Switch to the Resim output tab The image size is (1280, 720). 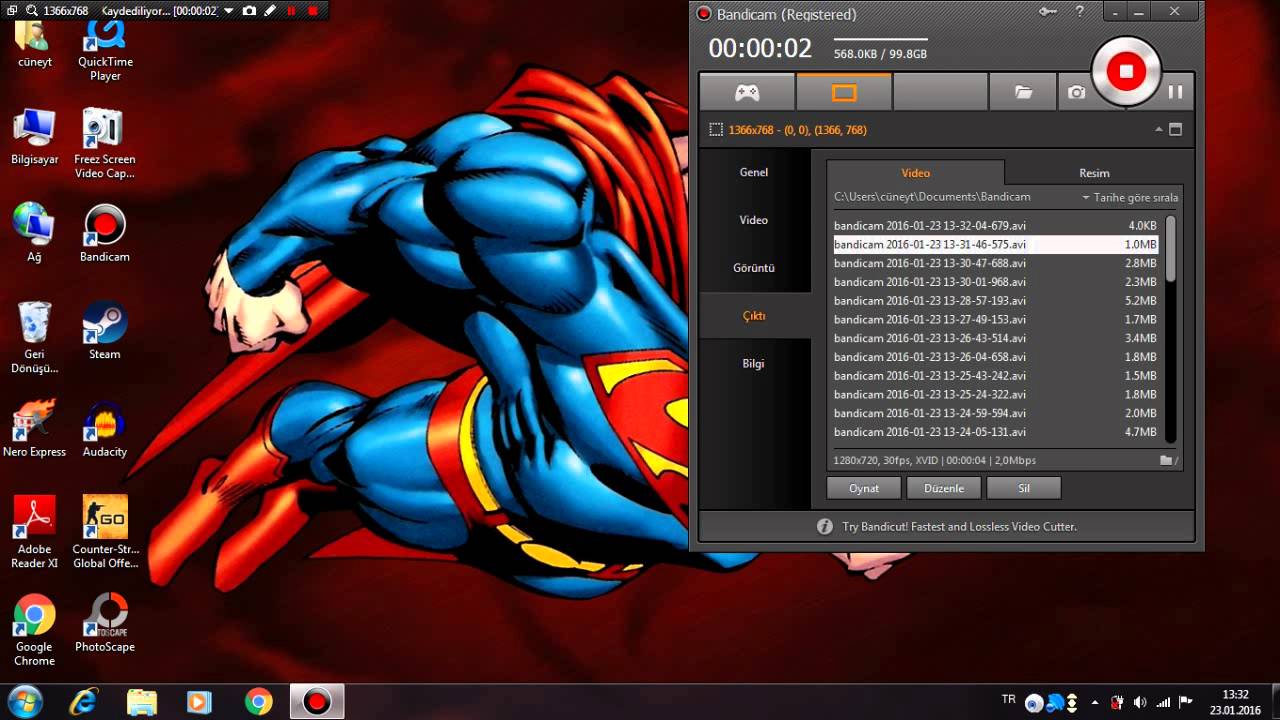(x=1094, y=173)
